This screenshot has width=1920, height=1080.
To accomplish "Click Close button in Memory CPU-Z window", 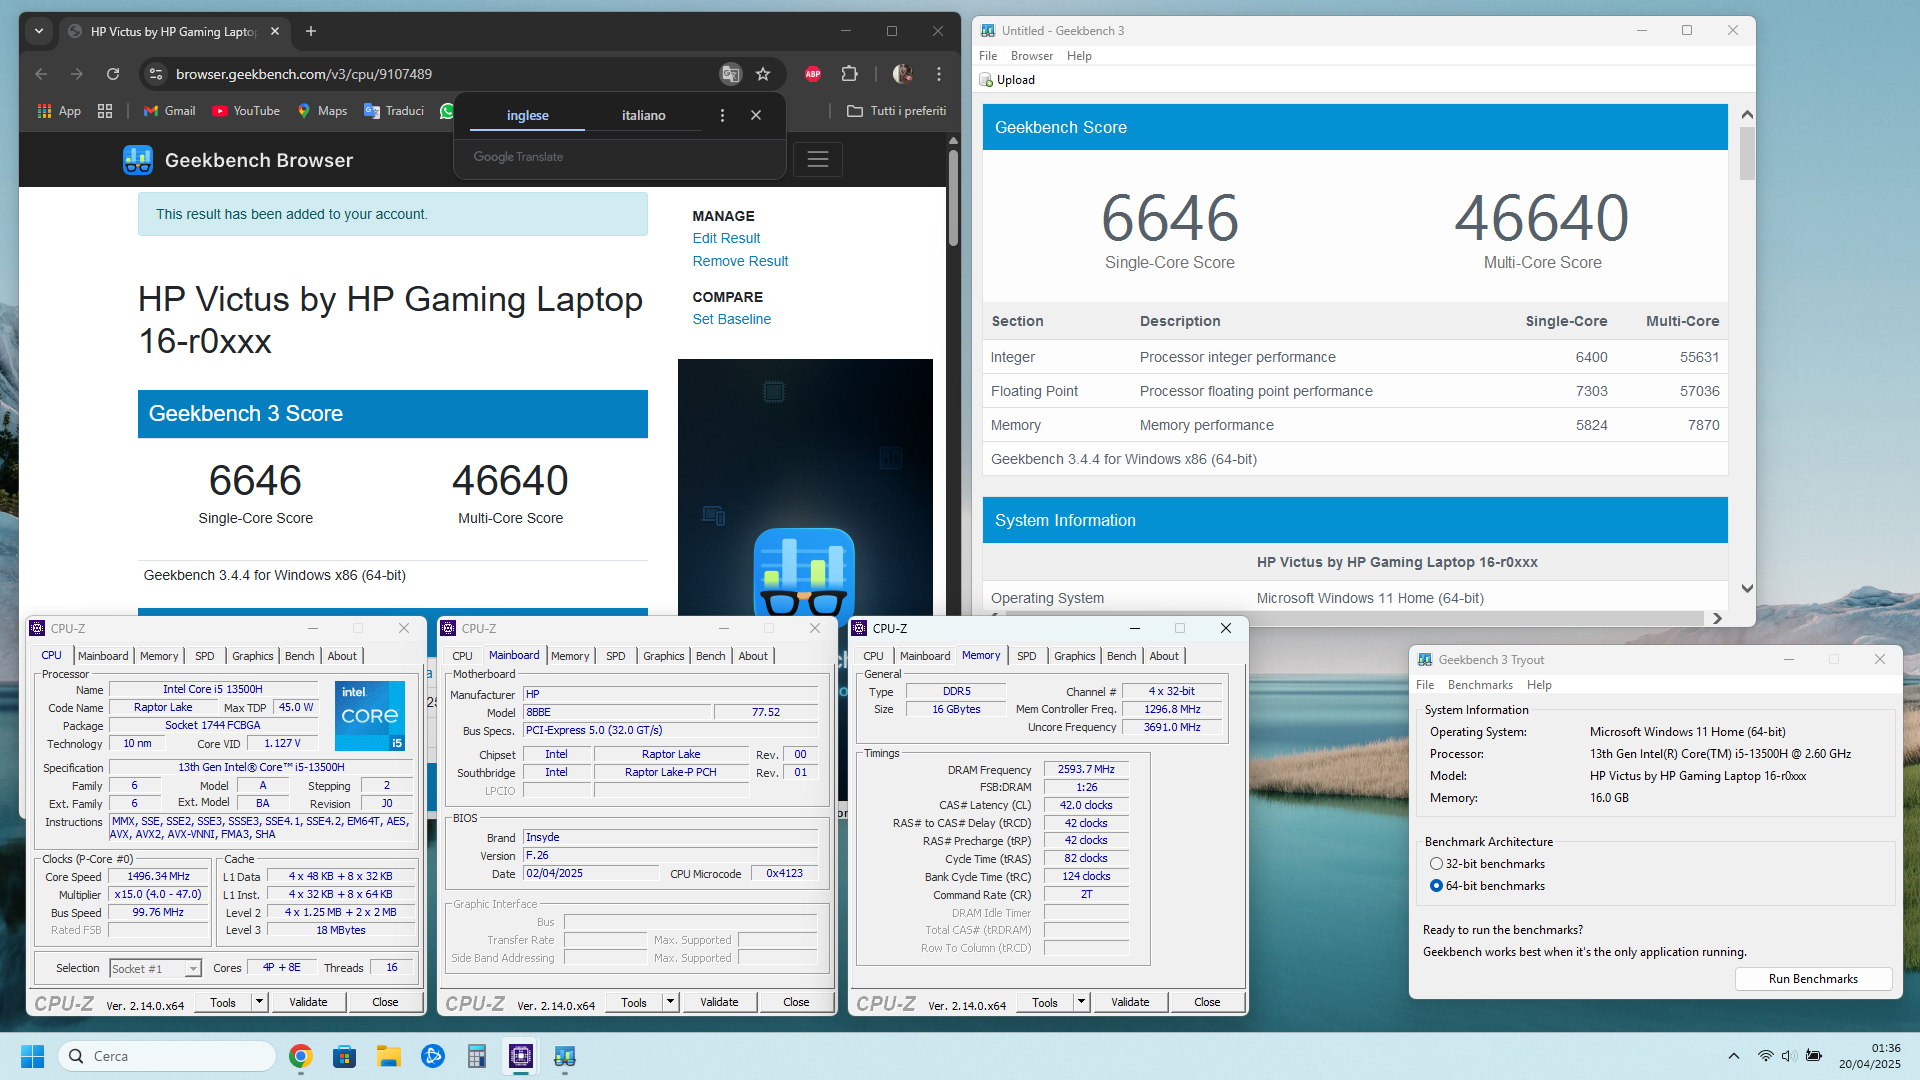I will (x=1207, y=1002).
